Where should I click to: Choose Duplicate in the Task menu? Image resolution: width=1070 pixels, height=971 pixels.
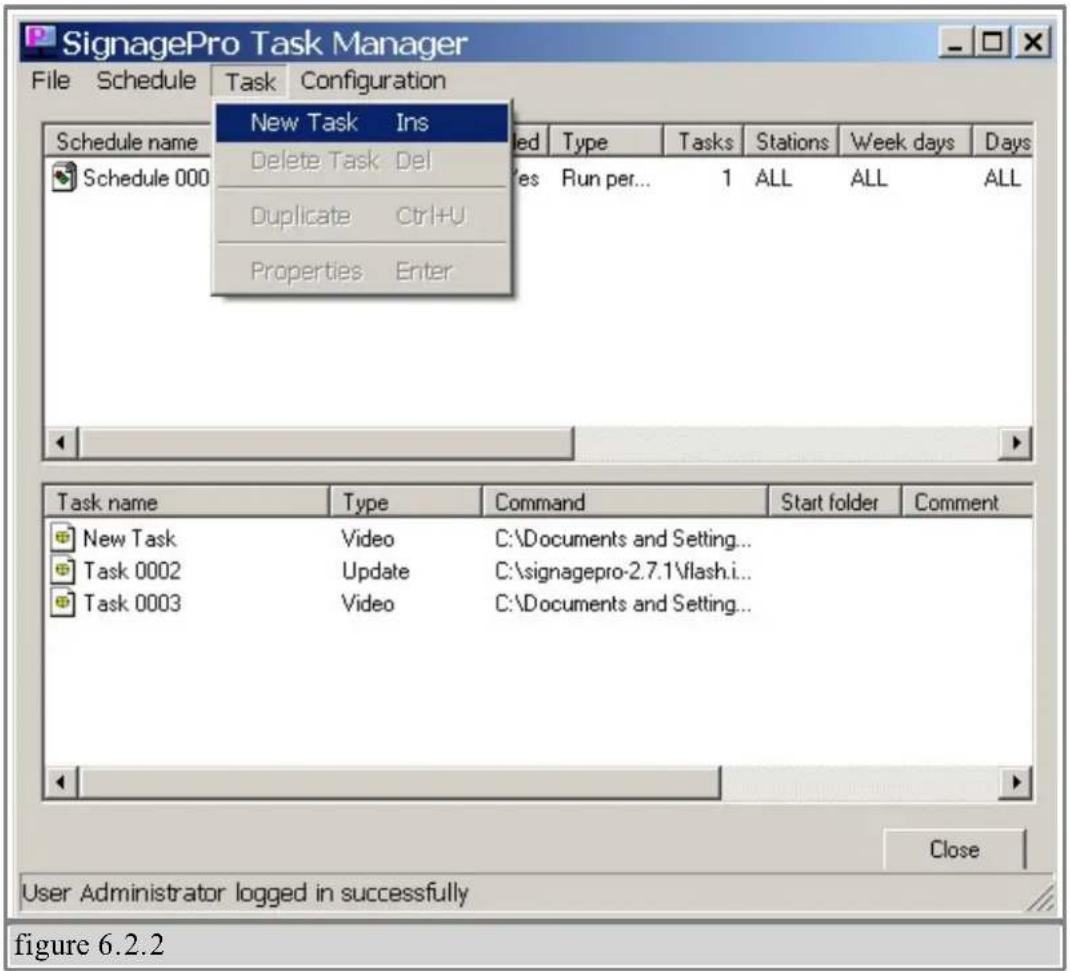coord(362,216)
